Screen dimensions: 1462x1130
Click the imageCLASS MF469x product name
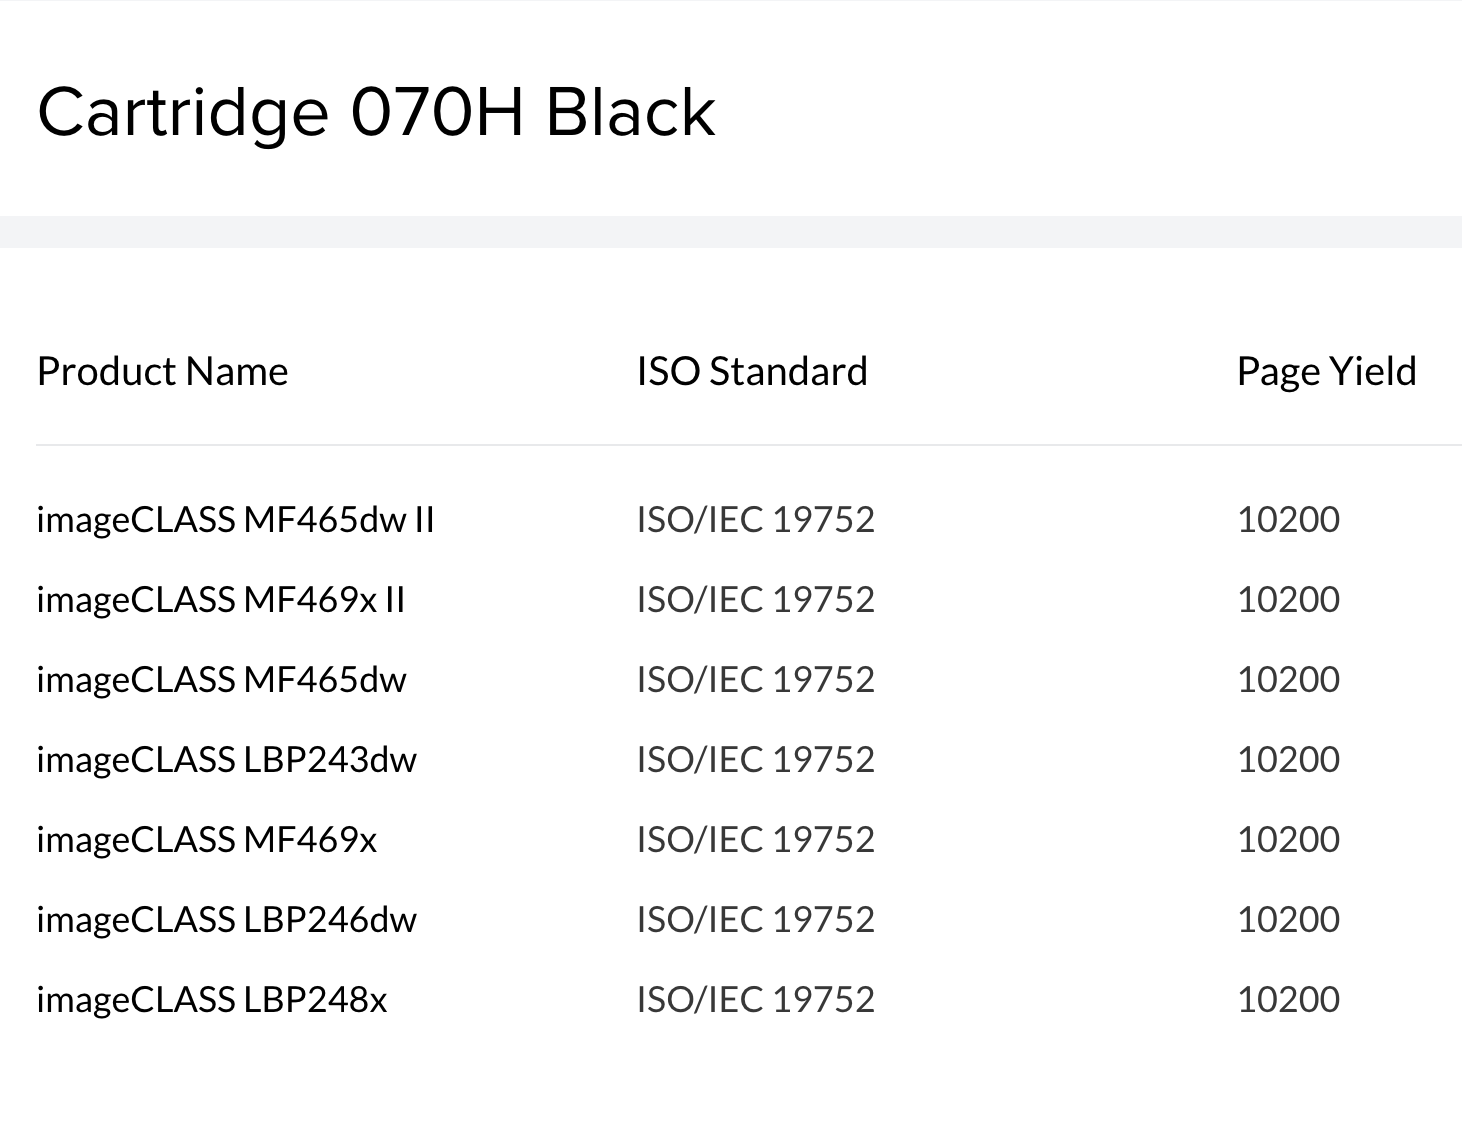click(x=206, y=839)
